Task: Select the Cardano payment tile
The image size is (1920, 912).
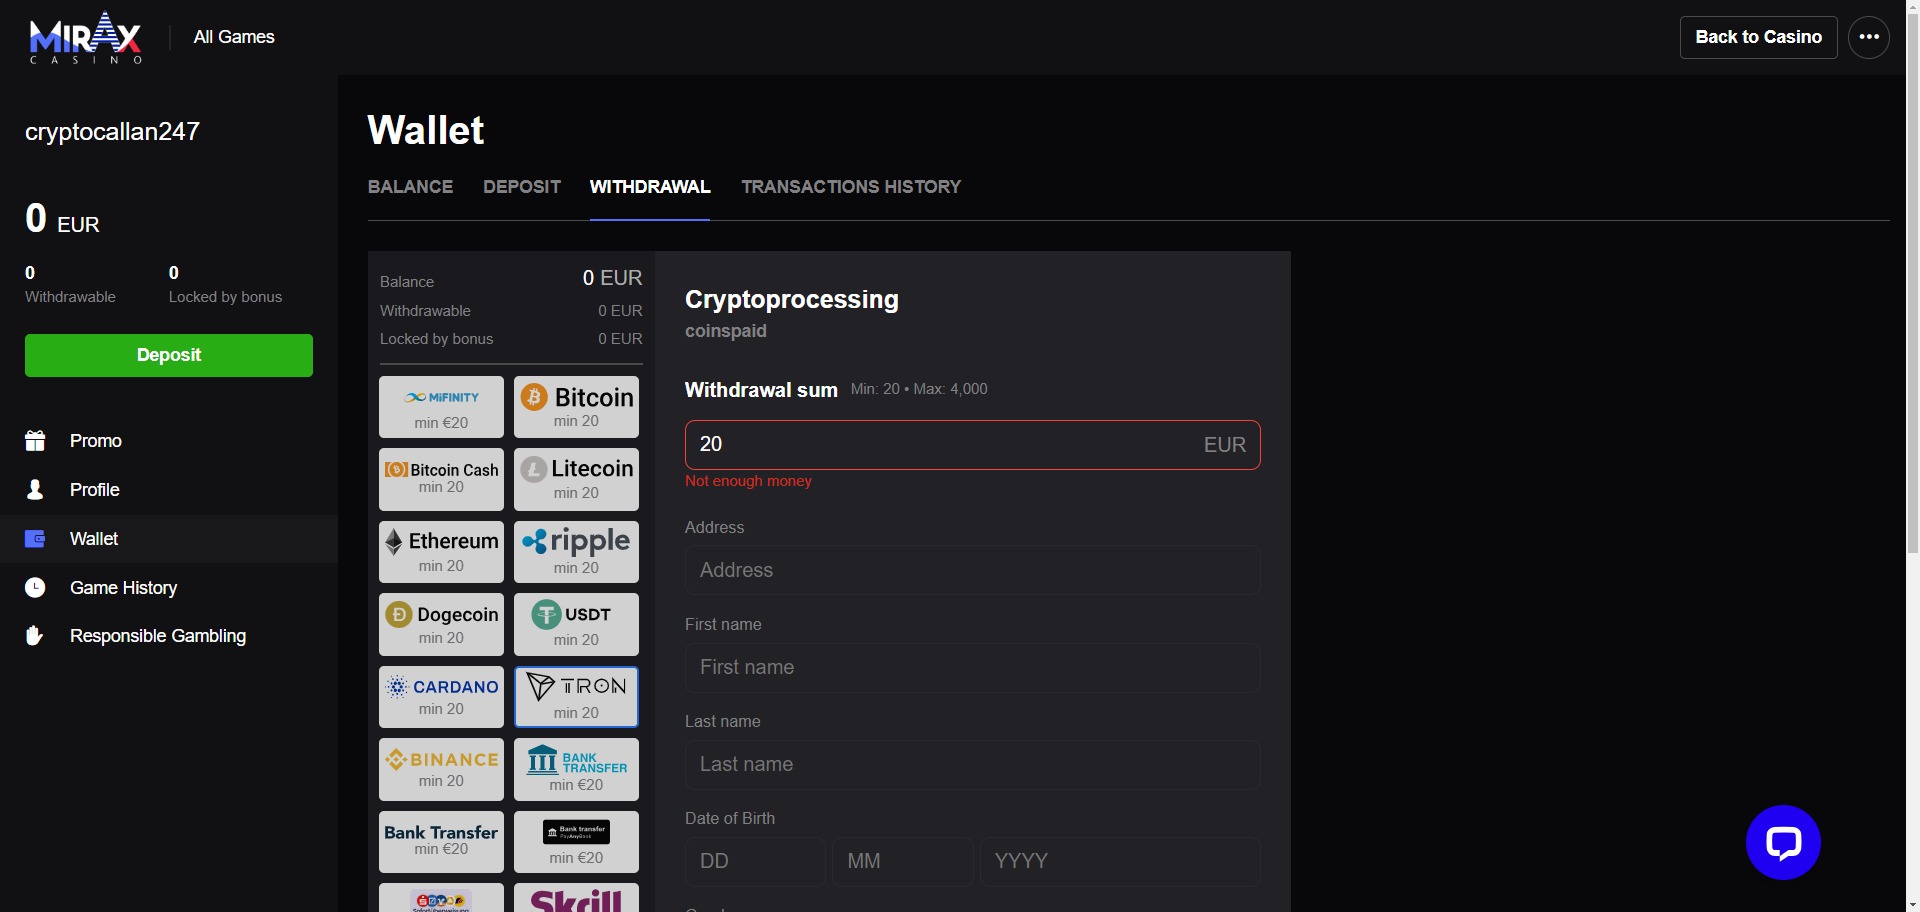Action: tap(440, 696)
